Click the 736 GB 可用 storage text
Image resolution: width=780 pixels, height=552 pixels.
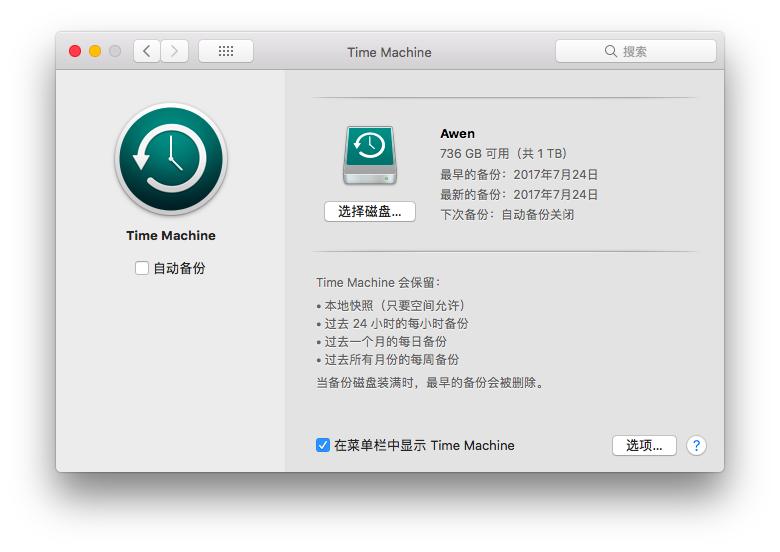pyautogui.click(x=503, y=154)
